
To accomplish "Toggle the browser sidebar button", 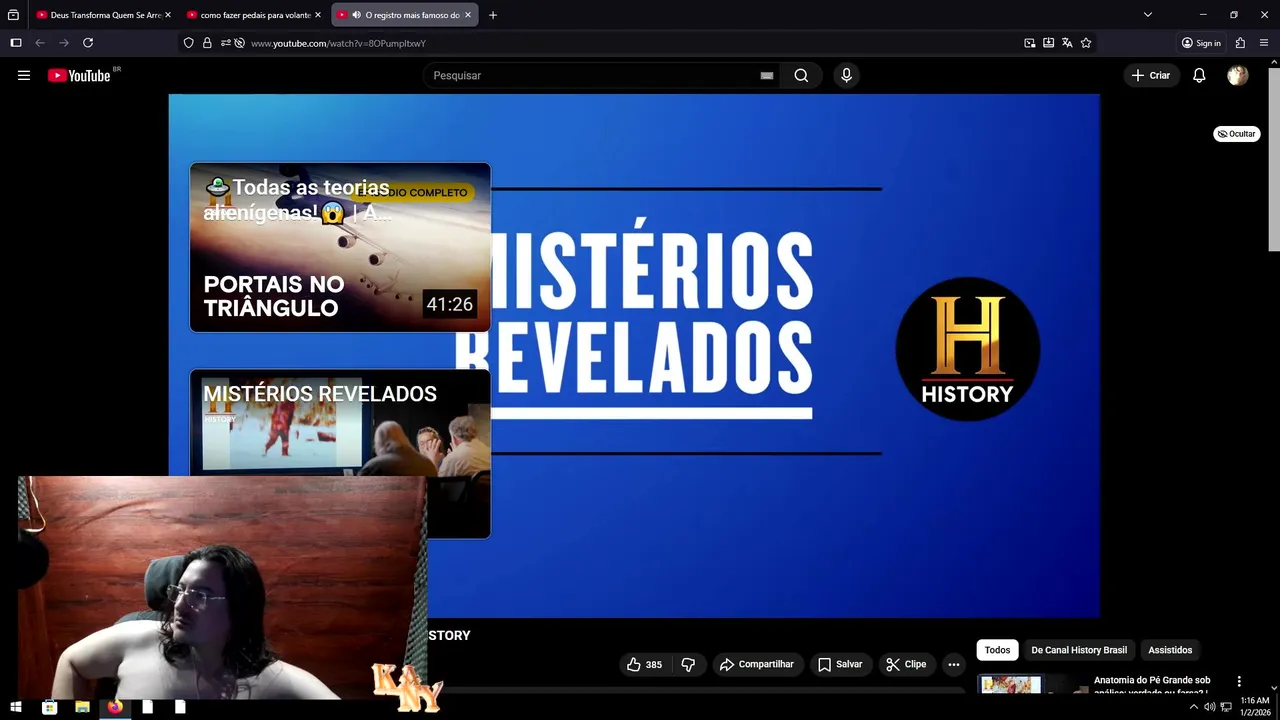I will (16, 43).
